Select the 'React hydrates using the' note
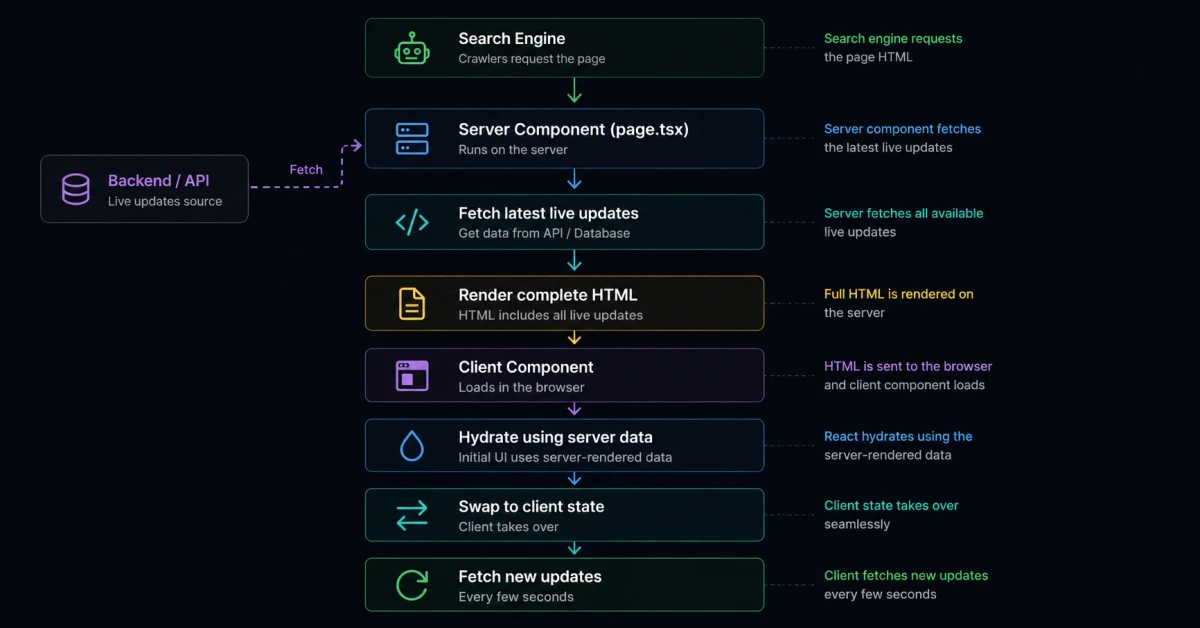Screen dimensions: 1200x628 [x=898, y=446]
